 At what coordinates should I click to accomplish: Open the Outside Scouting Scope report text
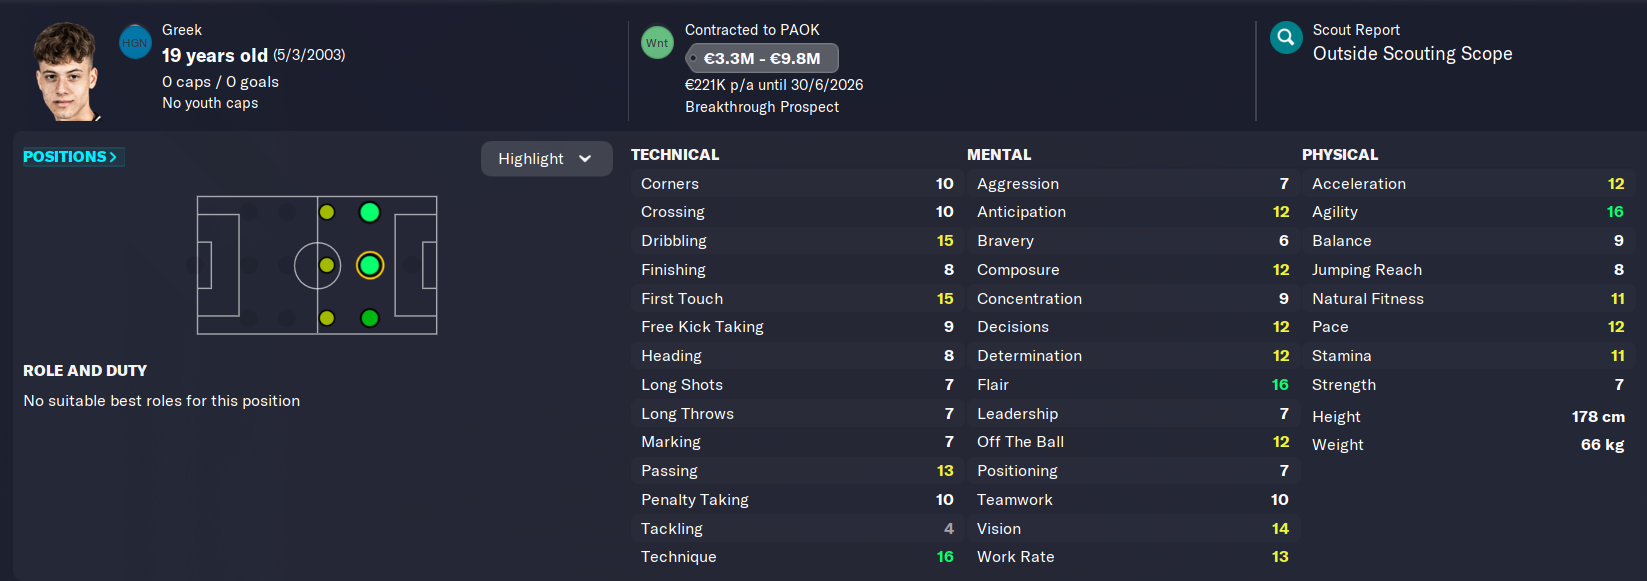point(1412,54)
